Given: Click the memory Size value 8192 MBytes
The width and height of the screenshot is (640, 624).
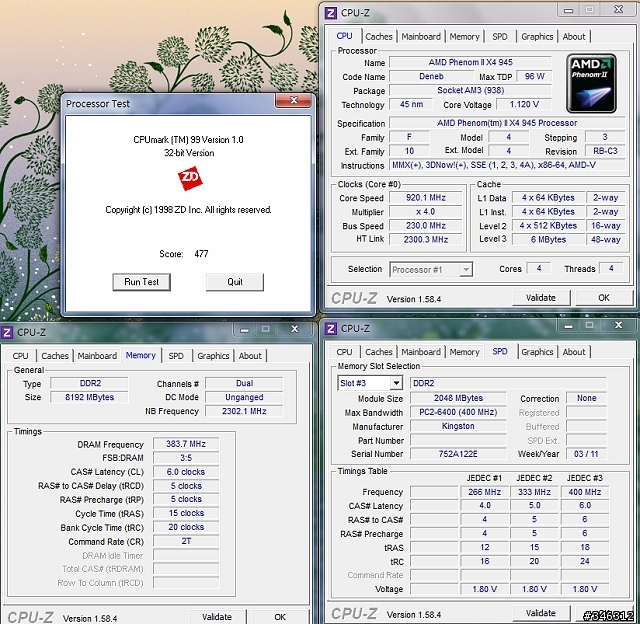Looking at the screenshot, I should point(89,397).
